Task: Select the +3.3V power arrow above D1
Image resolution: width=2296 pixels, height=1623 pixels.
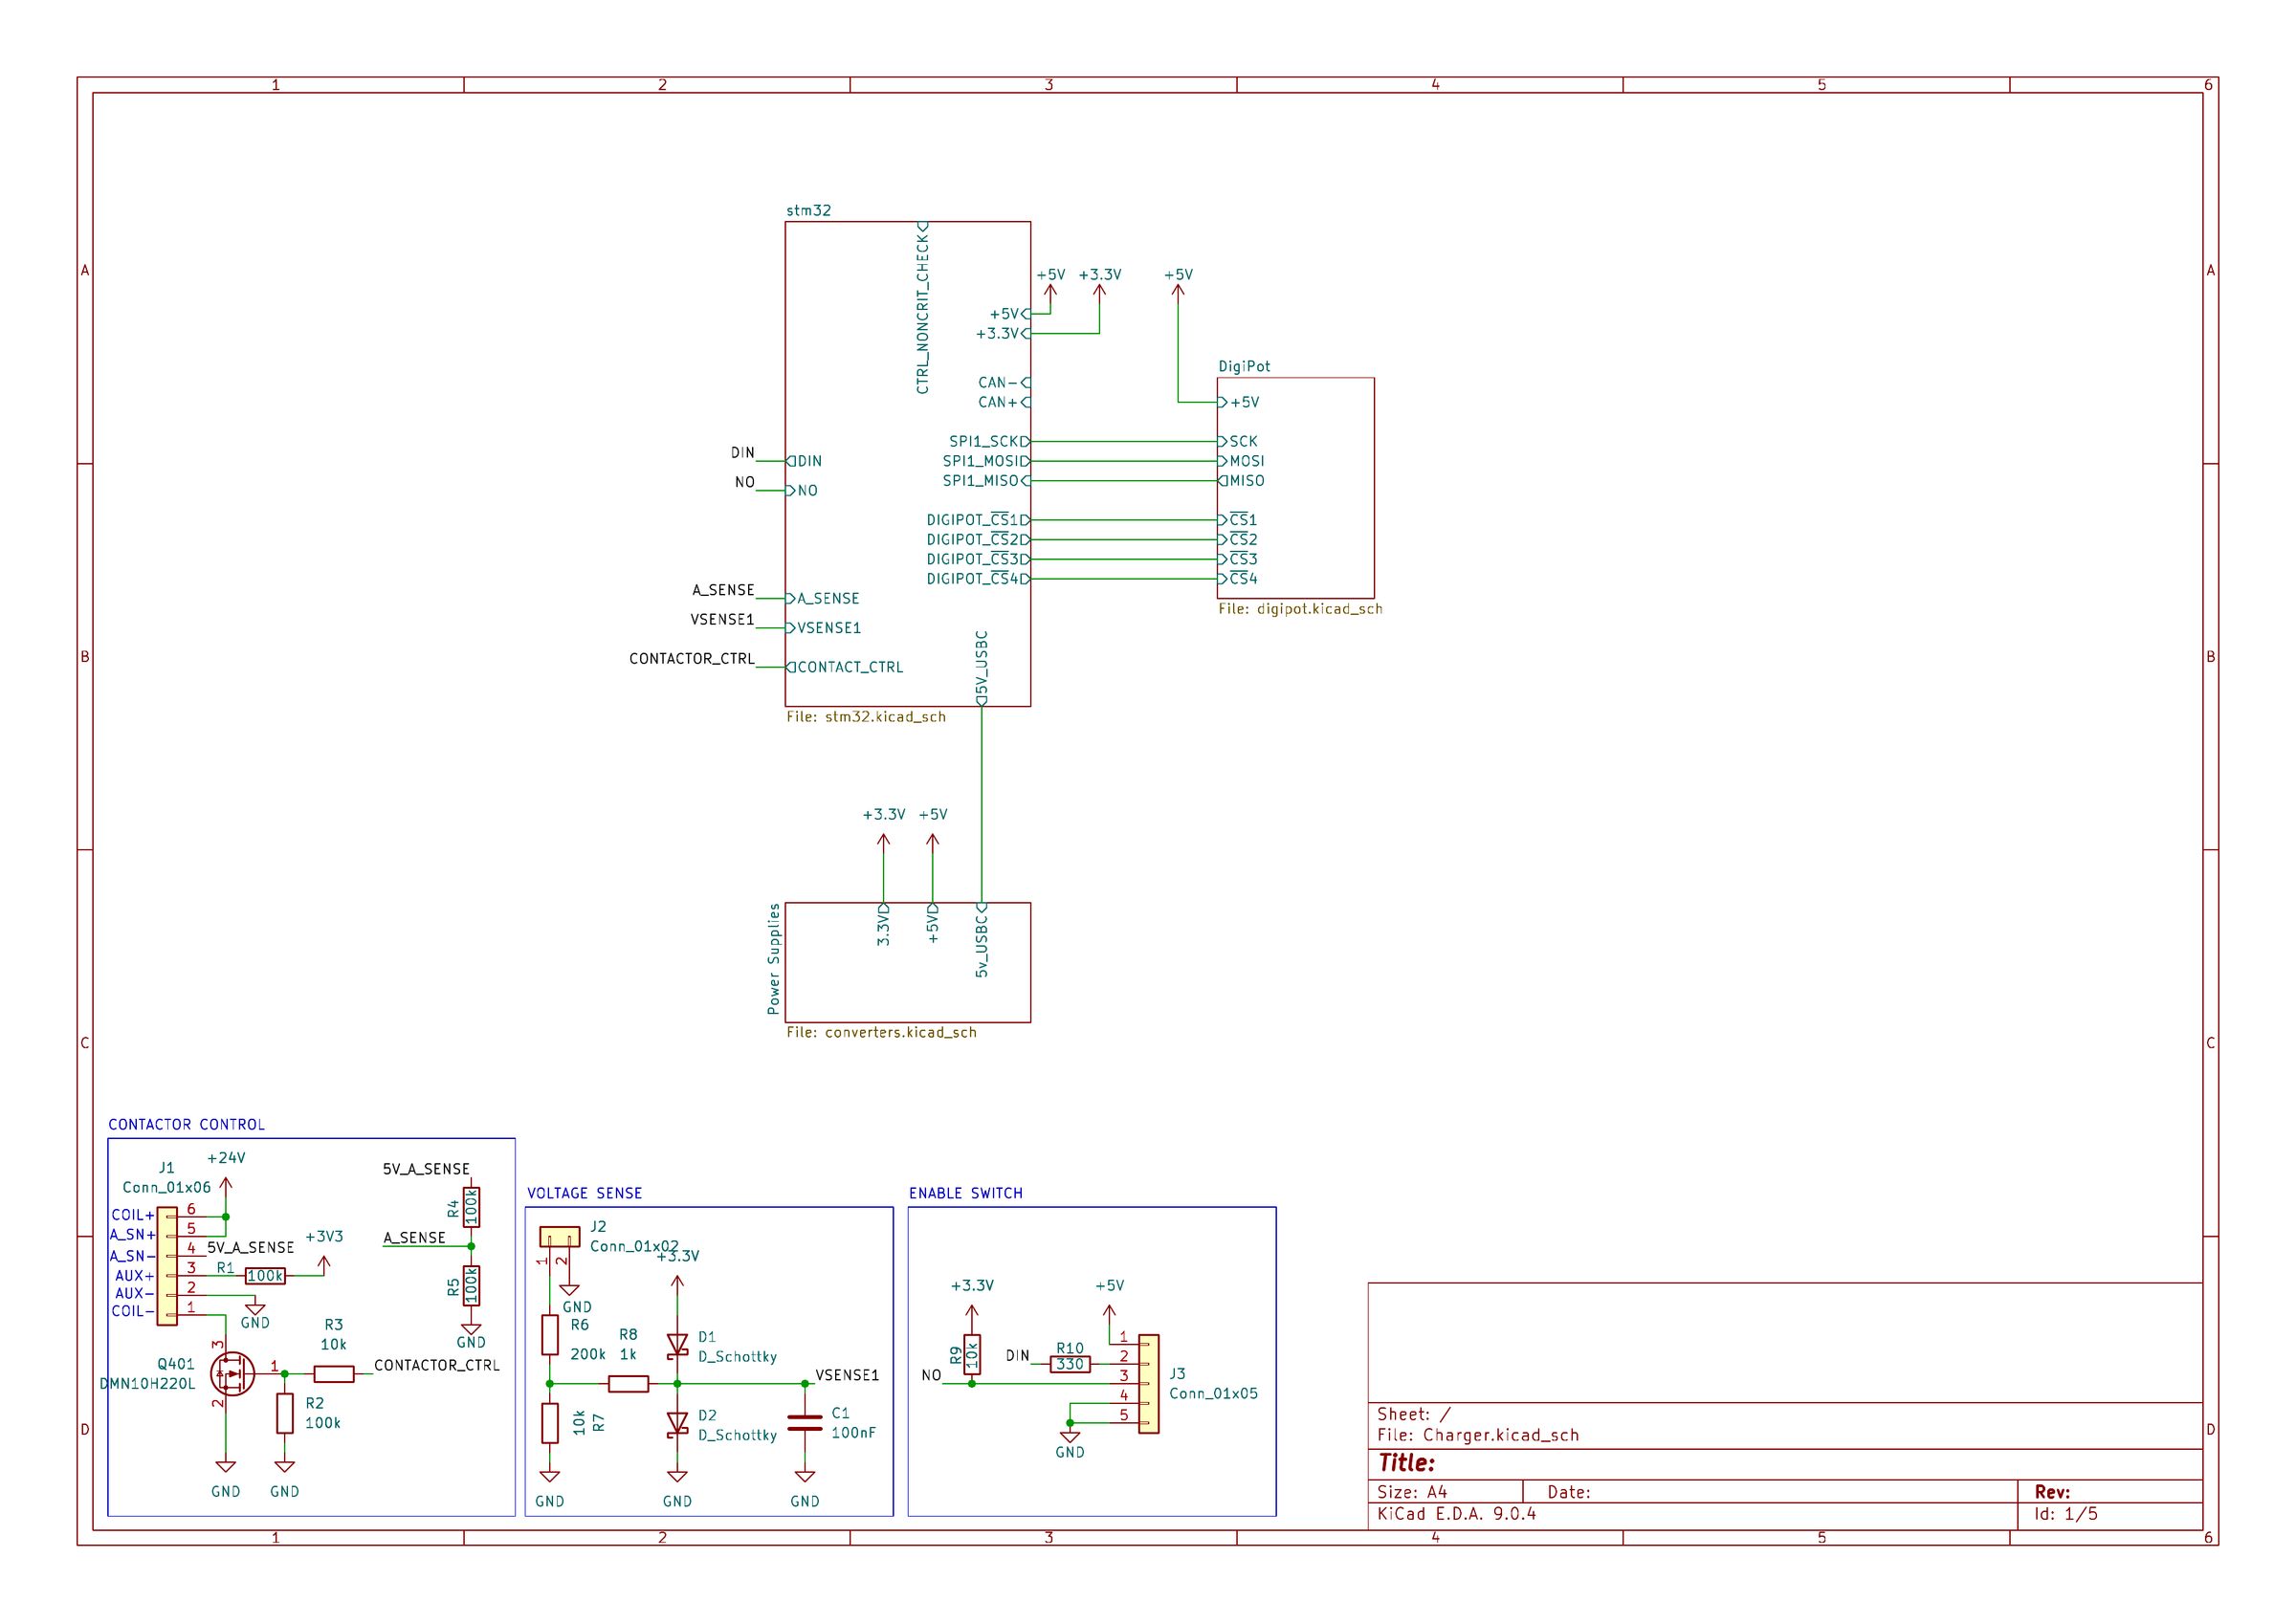Action: (x=677, y=1285)
